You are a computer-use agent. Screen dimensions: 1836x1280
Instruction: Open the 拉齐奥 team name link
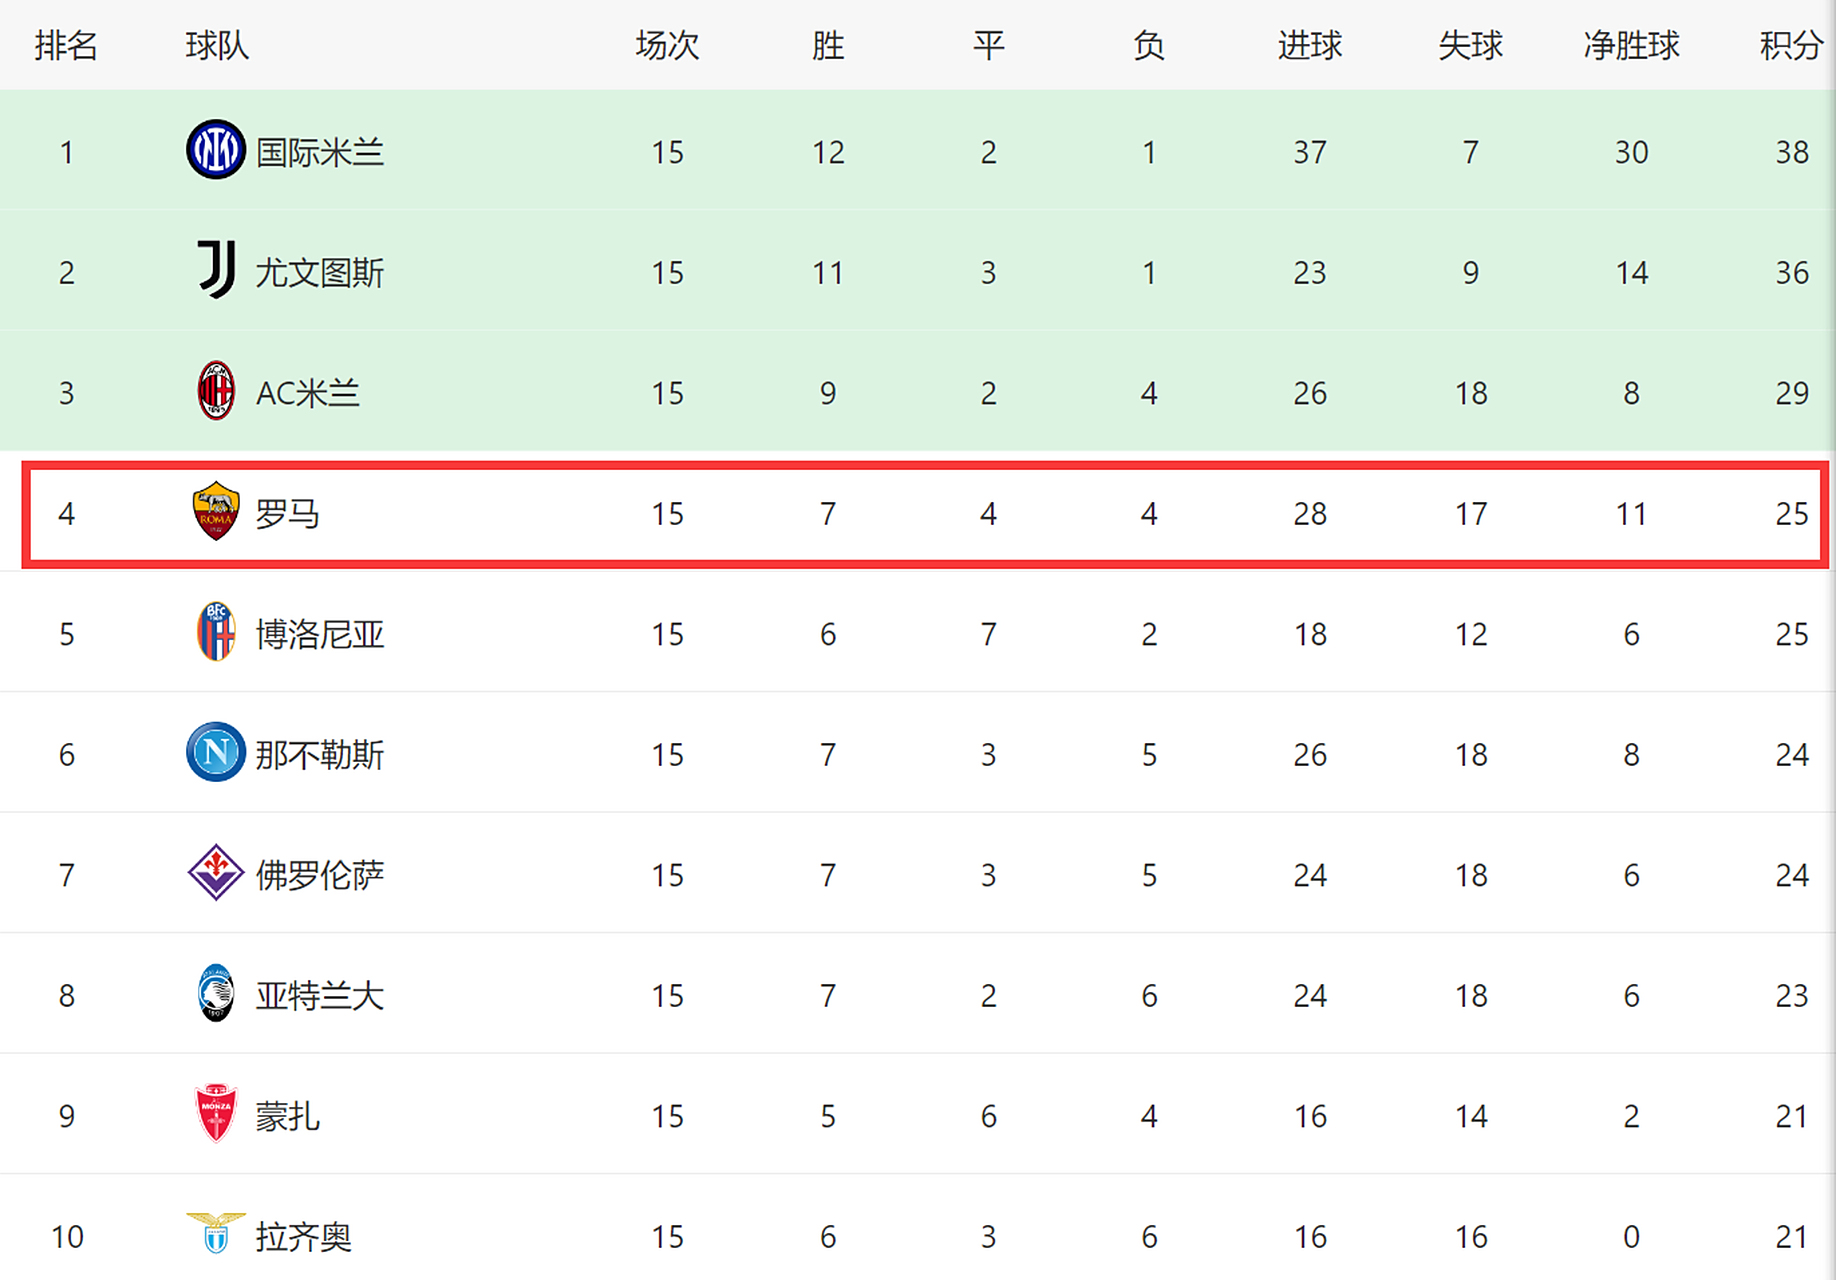click(x=304, y=1237)
